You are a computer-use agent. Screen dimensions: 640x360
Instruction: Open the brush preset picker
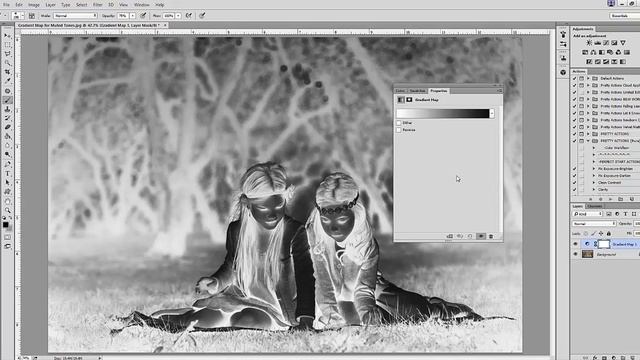coord(17,16)
